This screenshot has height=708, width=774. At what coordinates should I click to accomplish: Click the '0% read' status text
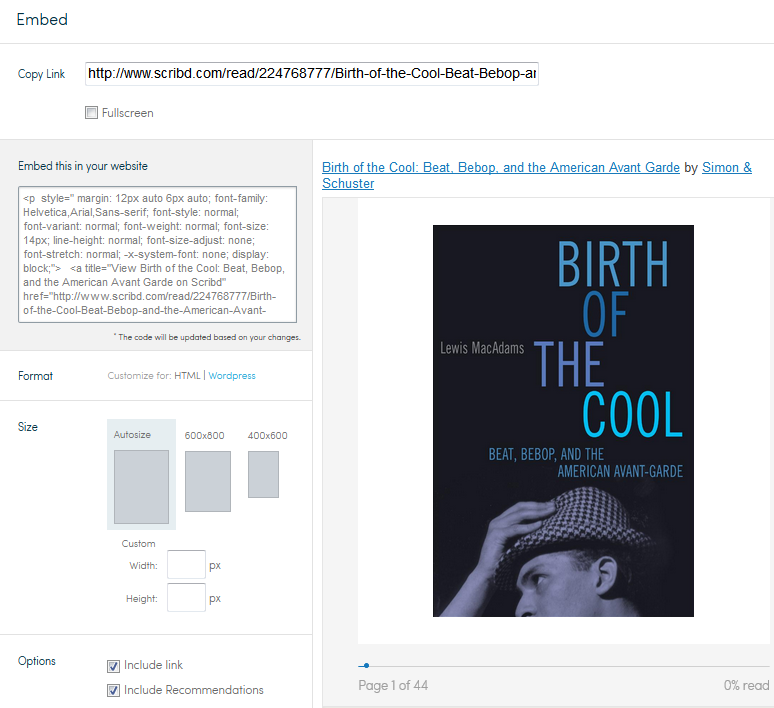(x=746, y=685)
